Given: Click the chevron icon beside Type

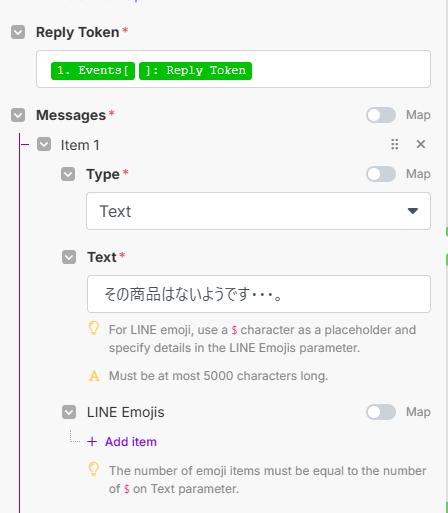Looking at the screenshot, I should (68, 174).
